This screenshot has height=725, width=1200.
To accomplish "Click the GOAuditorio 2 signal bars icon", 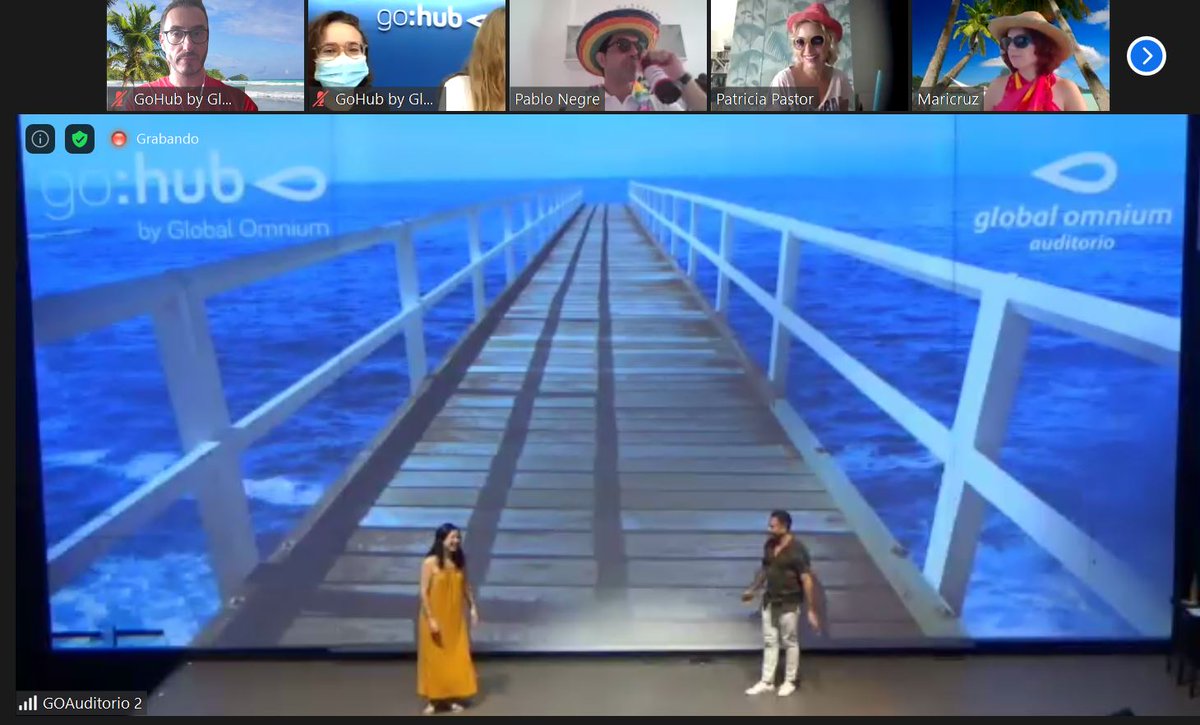I will coord(28,703).
